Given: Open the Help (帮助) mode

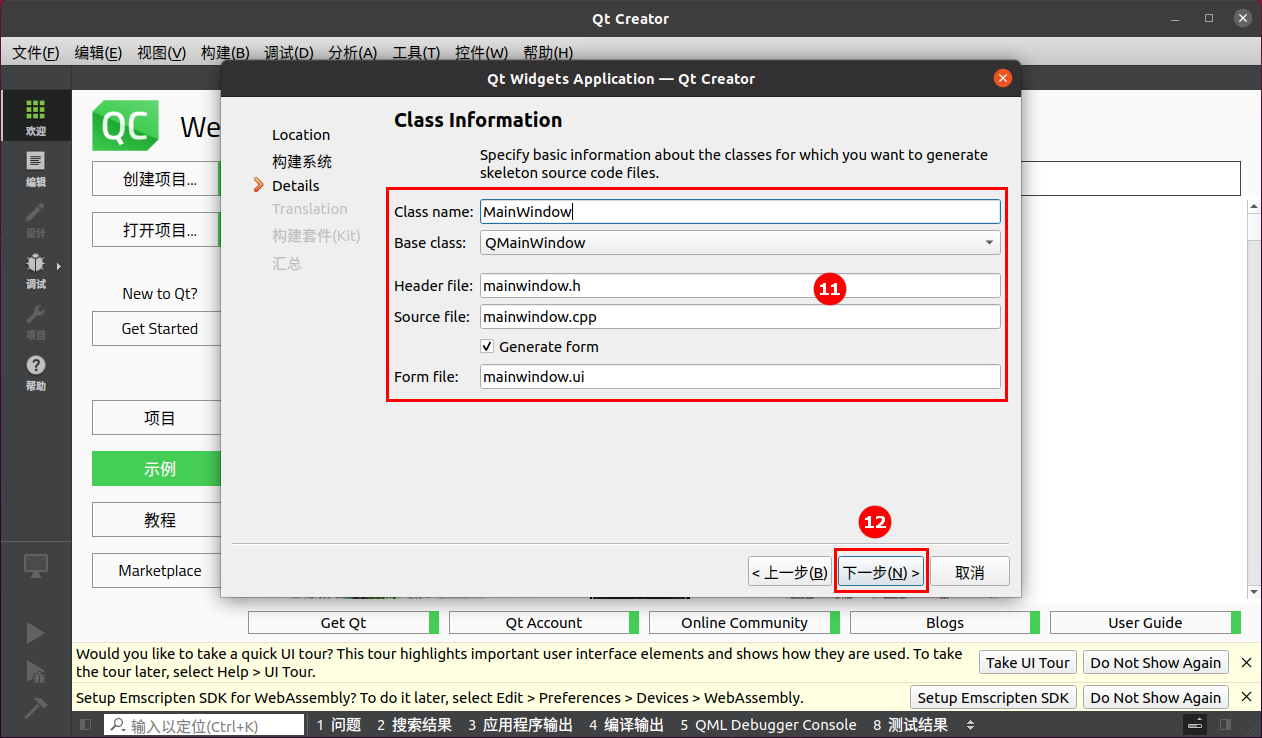Looking at the screenshot, I should (35, 372).
